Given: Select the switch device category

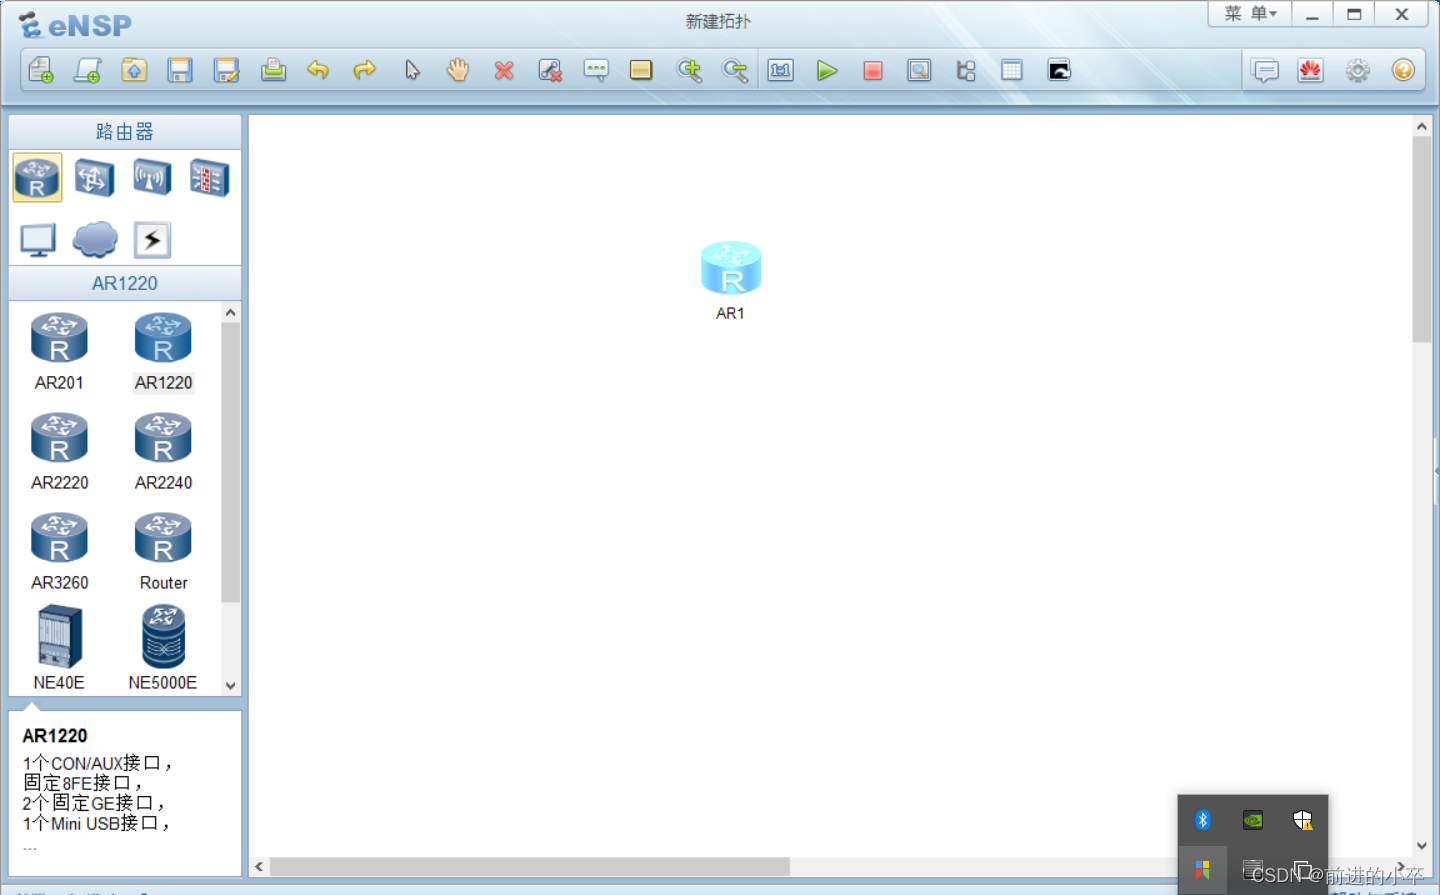Looking at the screenshot, I should [x=94, y=178].
